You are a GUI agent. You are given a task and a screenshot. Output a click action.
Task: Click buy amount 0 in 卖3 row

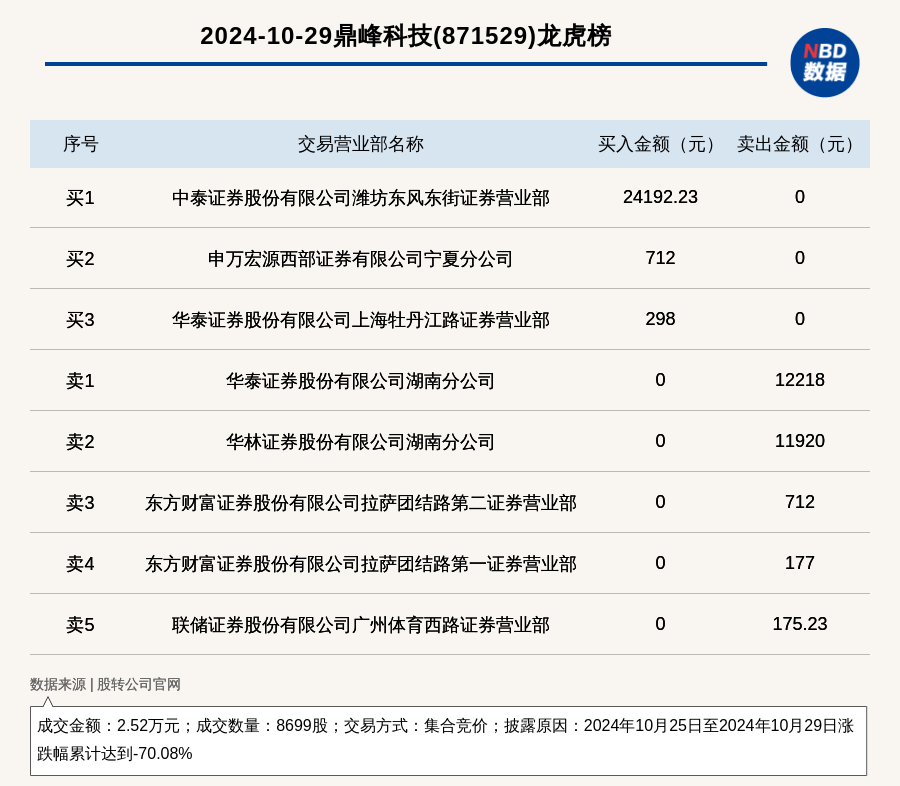[x=660, y=502]
